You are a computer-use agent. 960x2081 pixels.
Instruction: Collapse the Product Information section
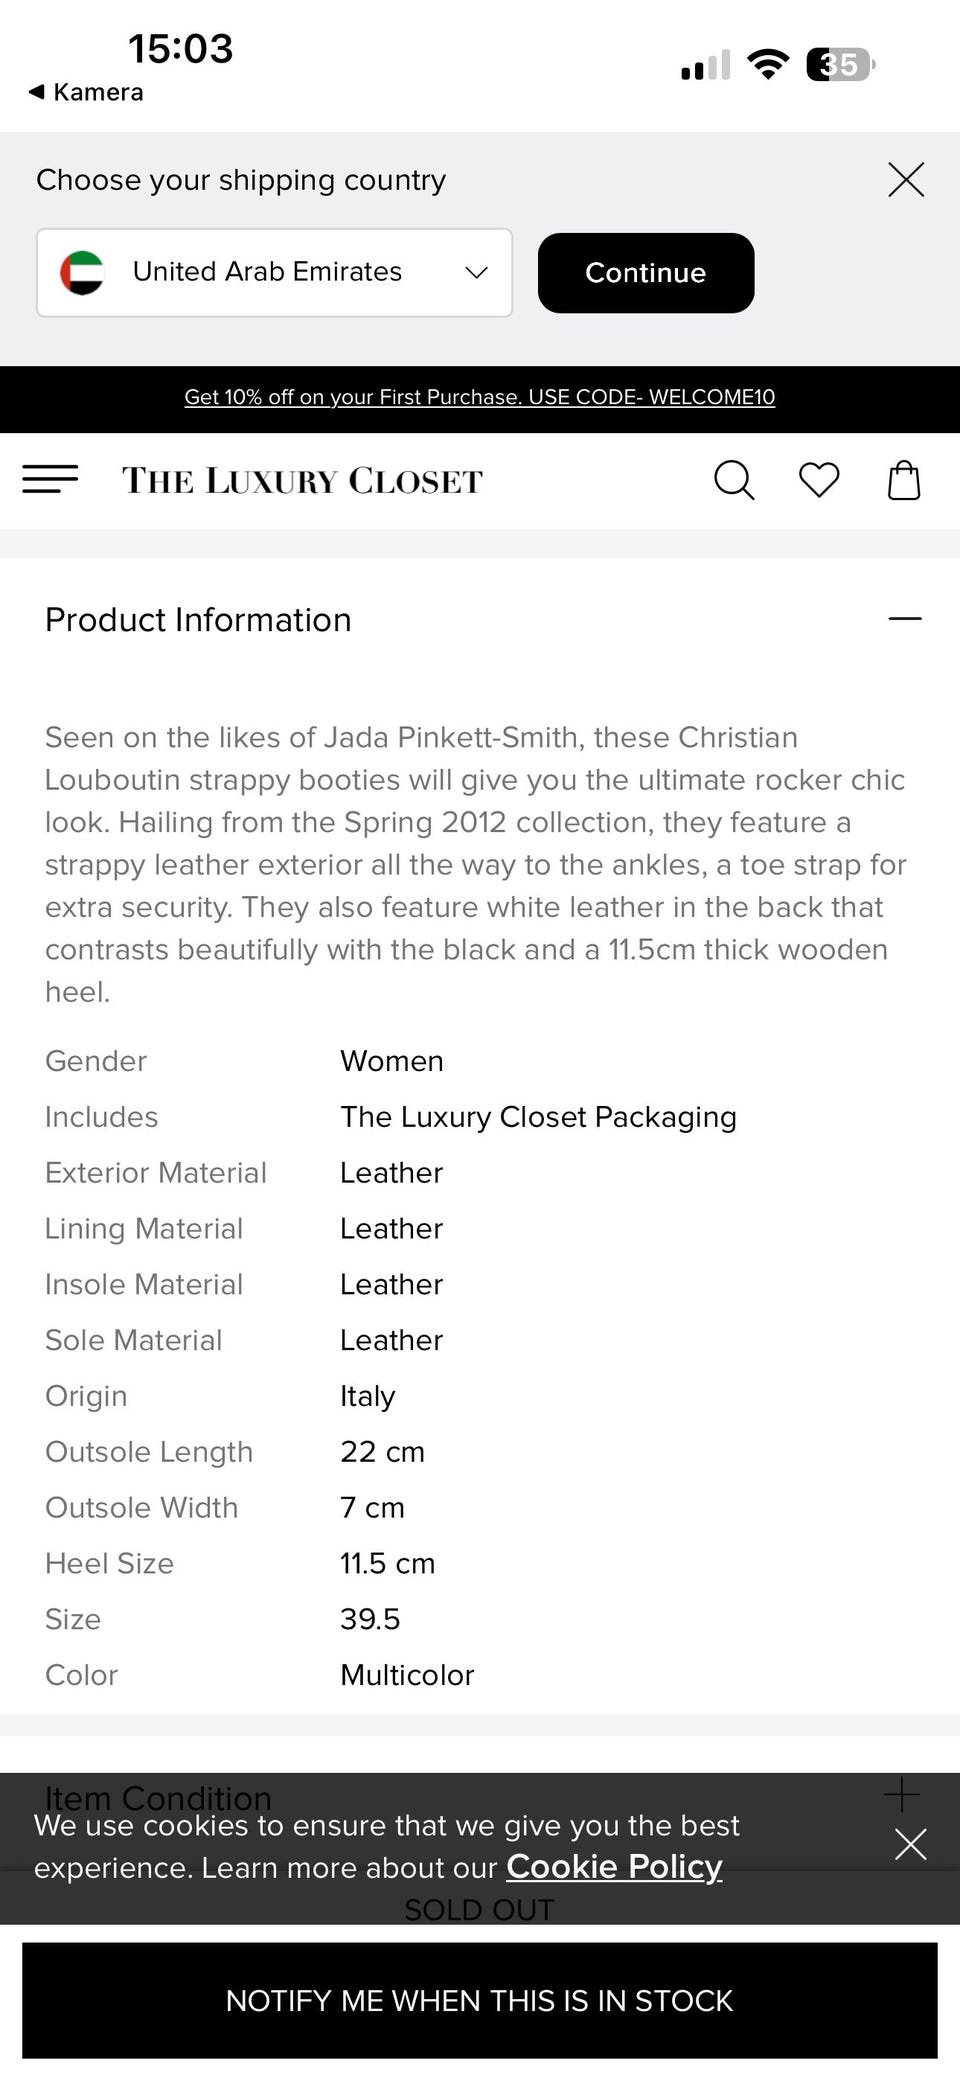904,619
